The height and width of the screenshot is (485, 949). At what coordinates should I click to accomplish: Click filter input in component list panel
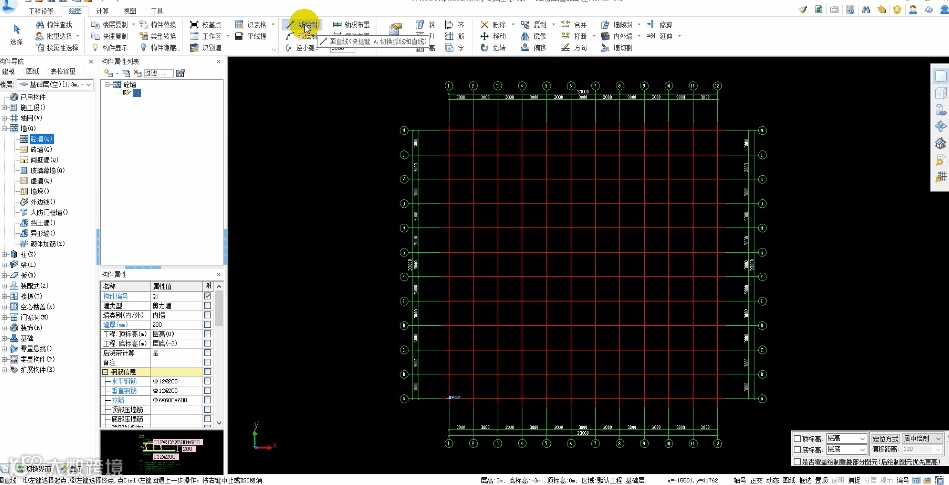[x=159, y=73]
